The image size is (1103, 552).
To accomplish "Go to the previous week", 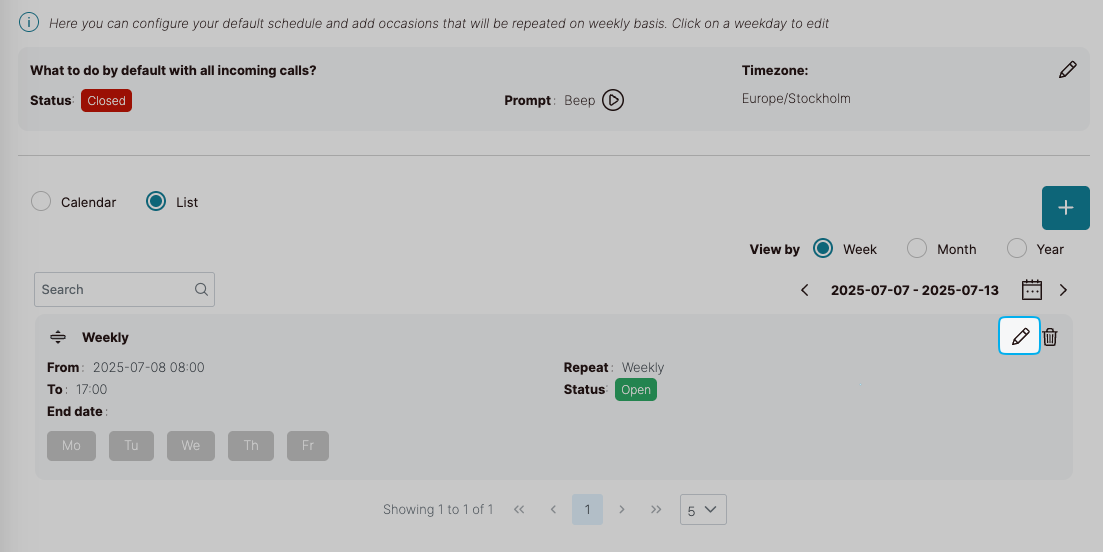I will (805, 290).
